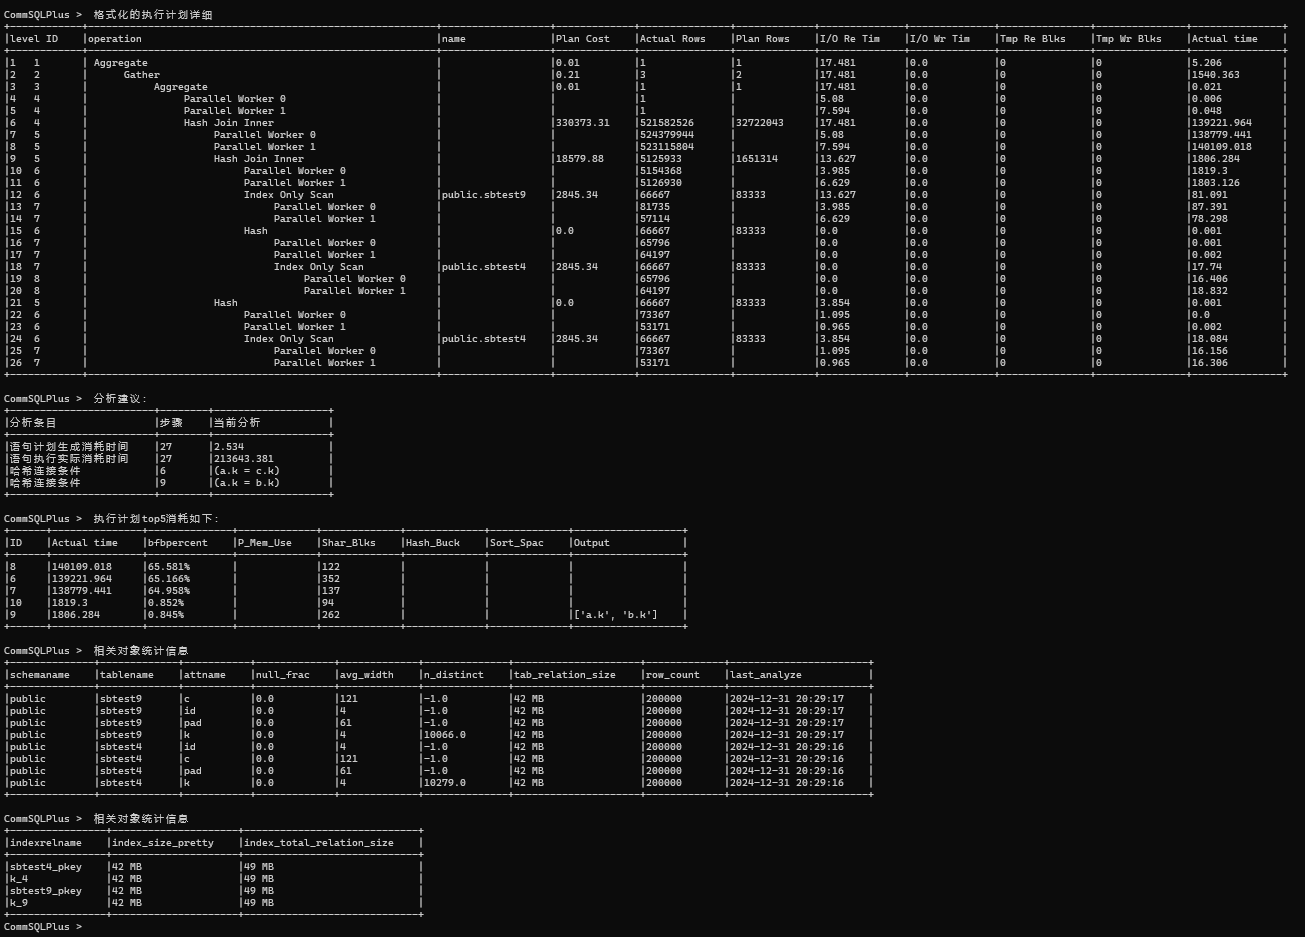Click the 'Actual Rows' column header
The height and width of the screenshot is (937, 1305).
click(x=673, y=39)
